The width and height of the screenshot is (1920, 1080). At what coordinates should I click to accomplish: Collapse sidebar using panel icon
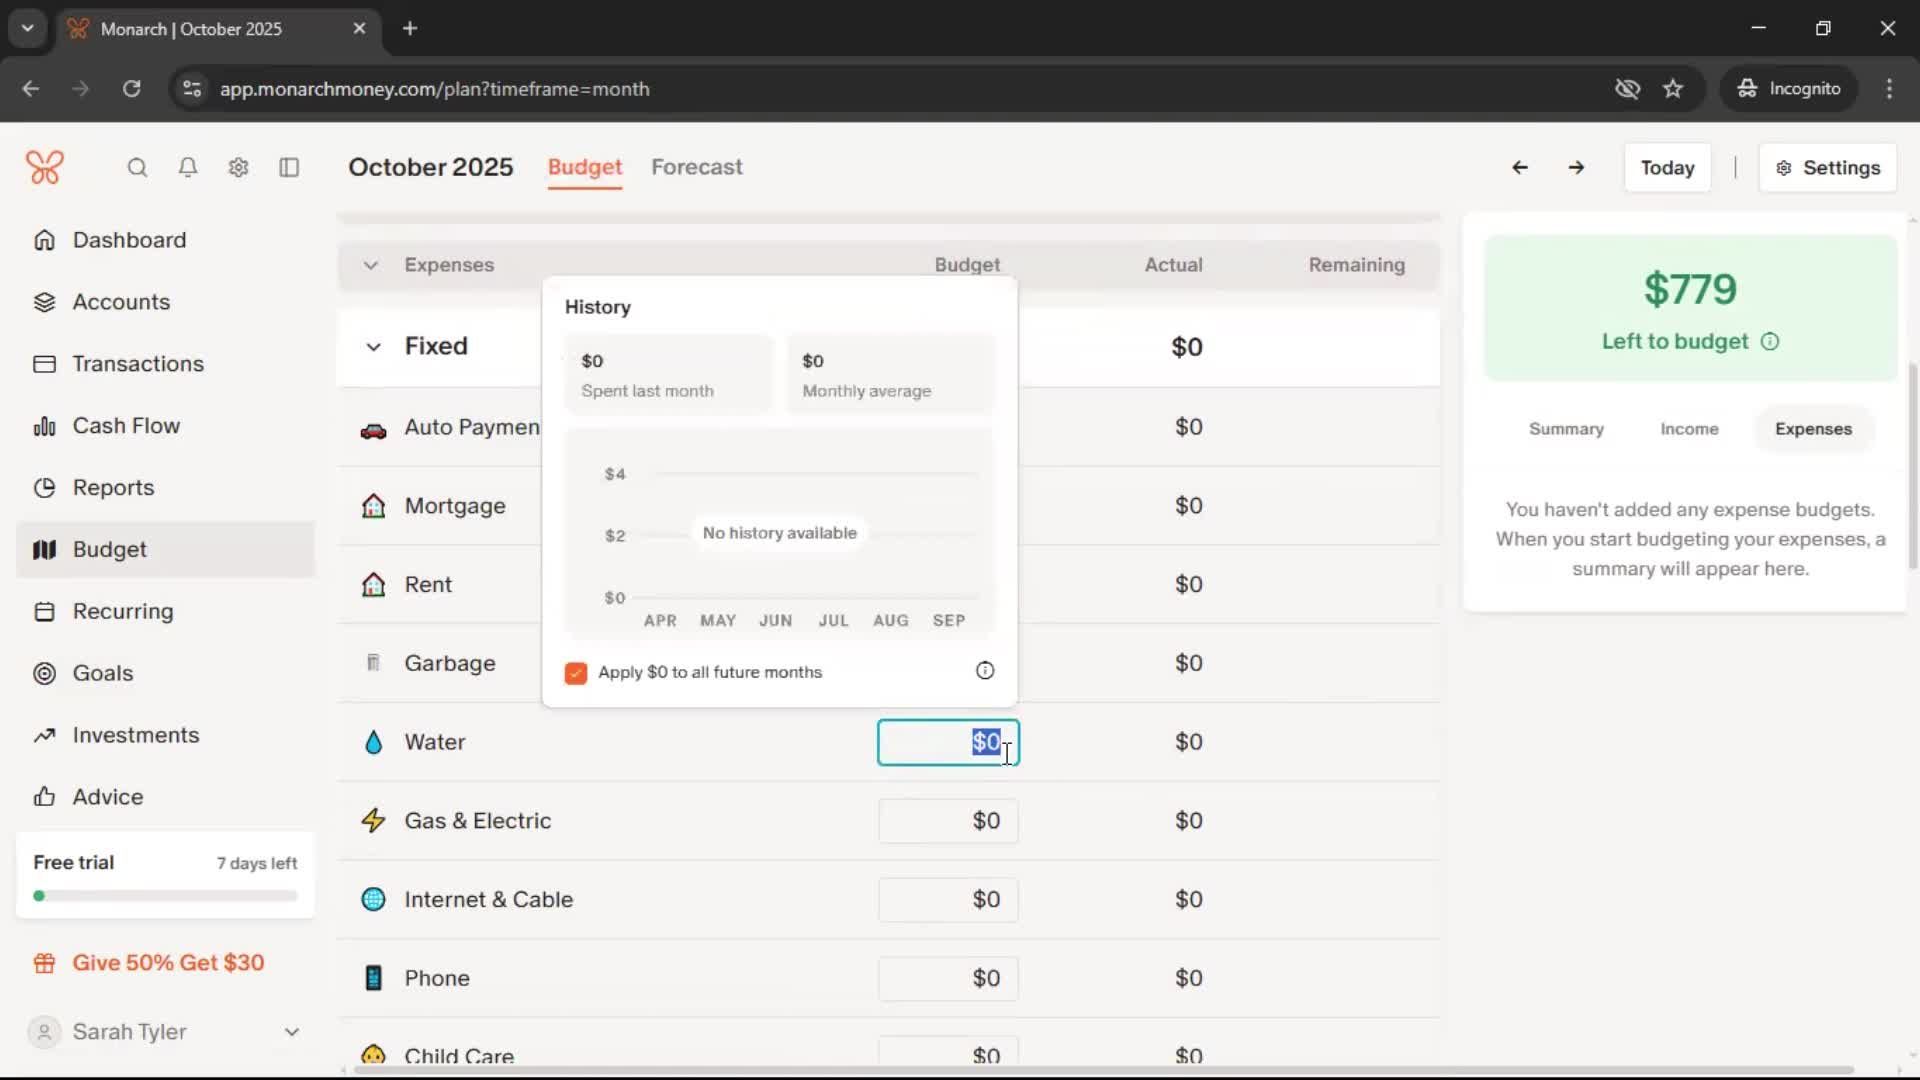click(289, 168)
